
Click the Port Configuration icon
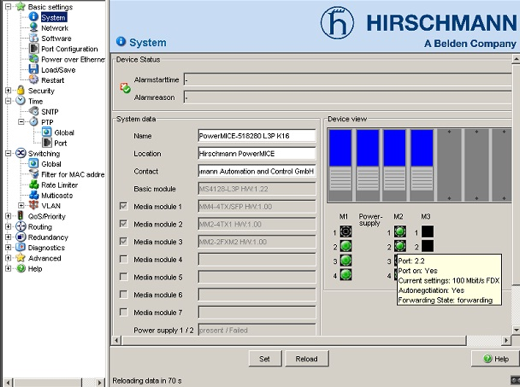(33, 48)
